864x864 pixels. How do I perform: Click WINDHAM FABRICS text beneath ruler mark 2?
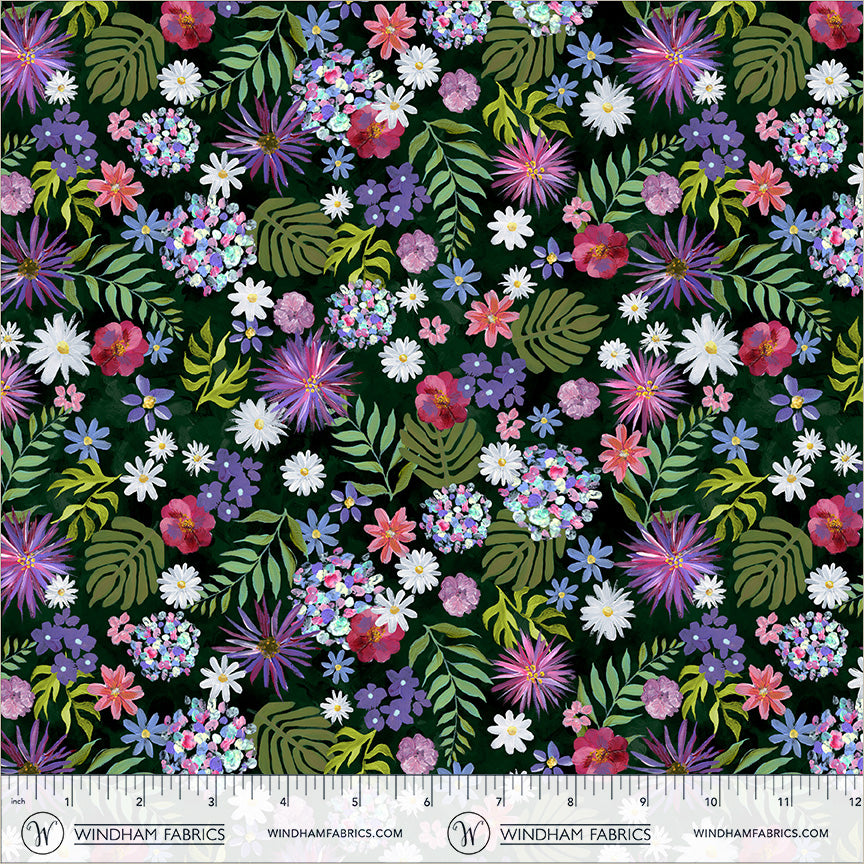tap(149, 834)
